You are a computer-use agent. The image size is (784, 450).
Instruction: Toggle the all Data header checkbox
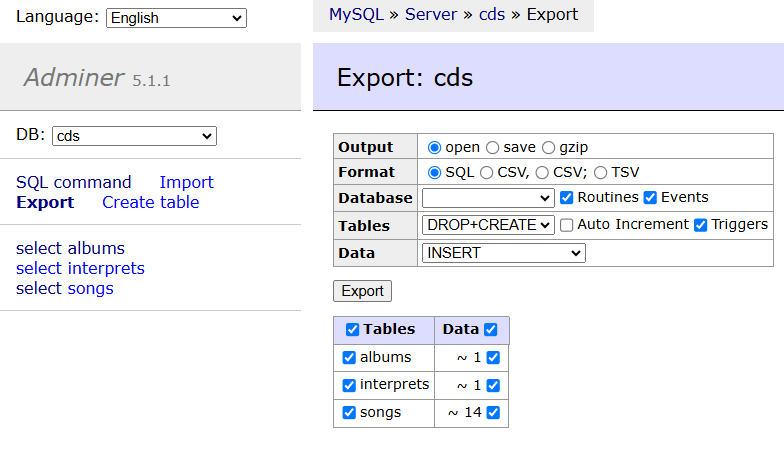490,330
